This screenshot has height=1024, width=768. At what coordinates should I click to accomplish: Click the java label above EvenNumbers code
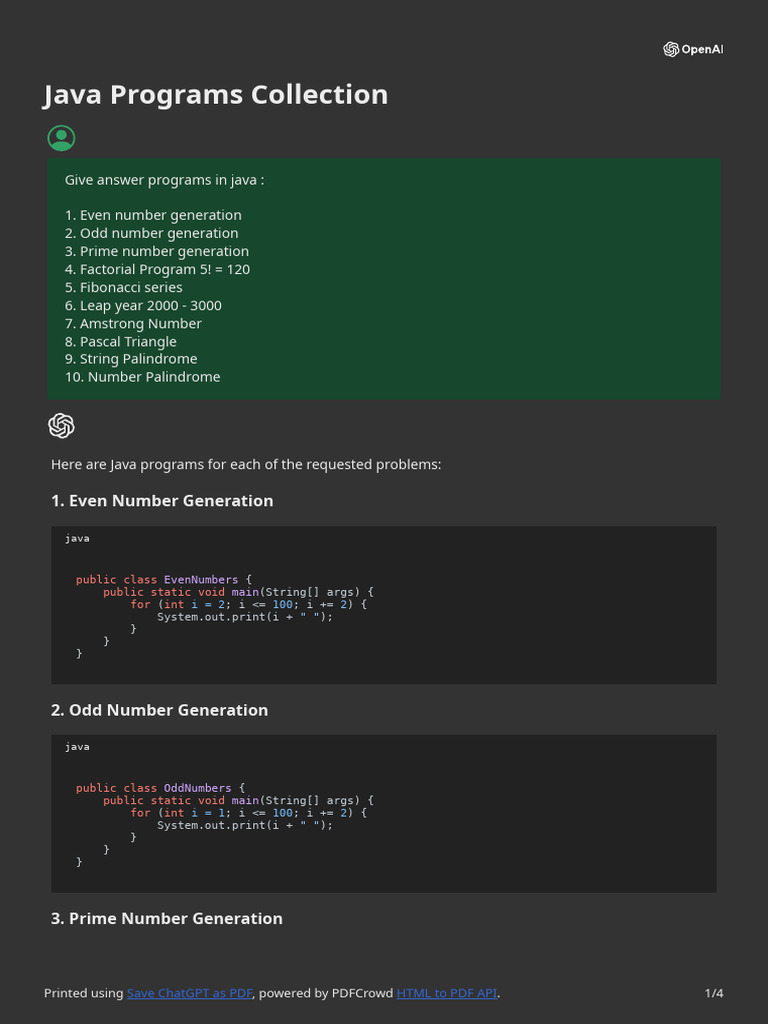coord(77,538)
